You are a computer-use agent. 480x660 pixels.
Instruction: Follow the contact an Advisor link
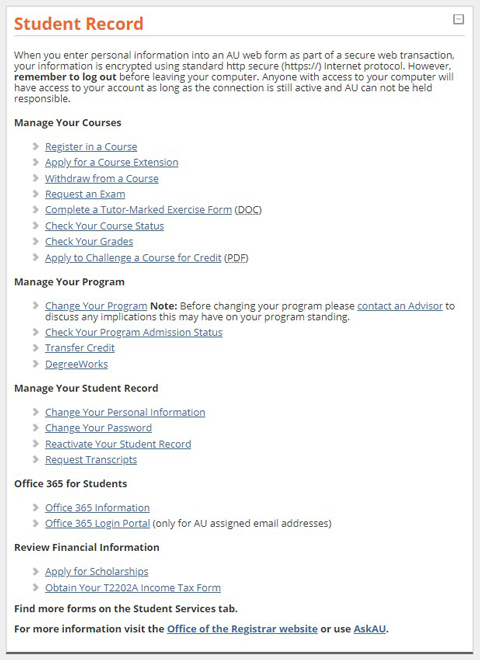click(400, 306)
